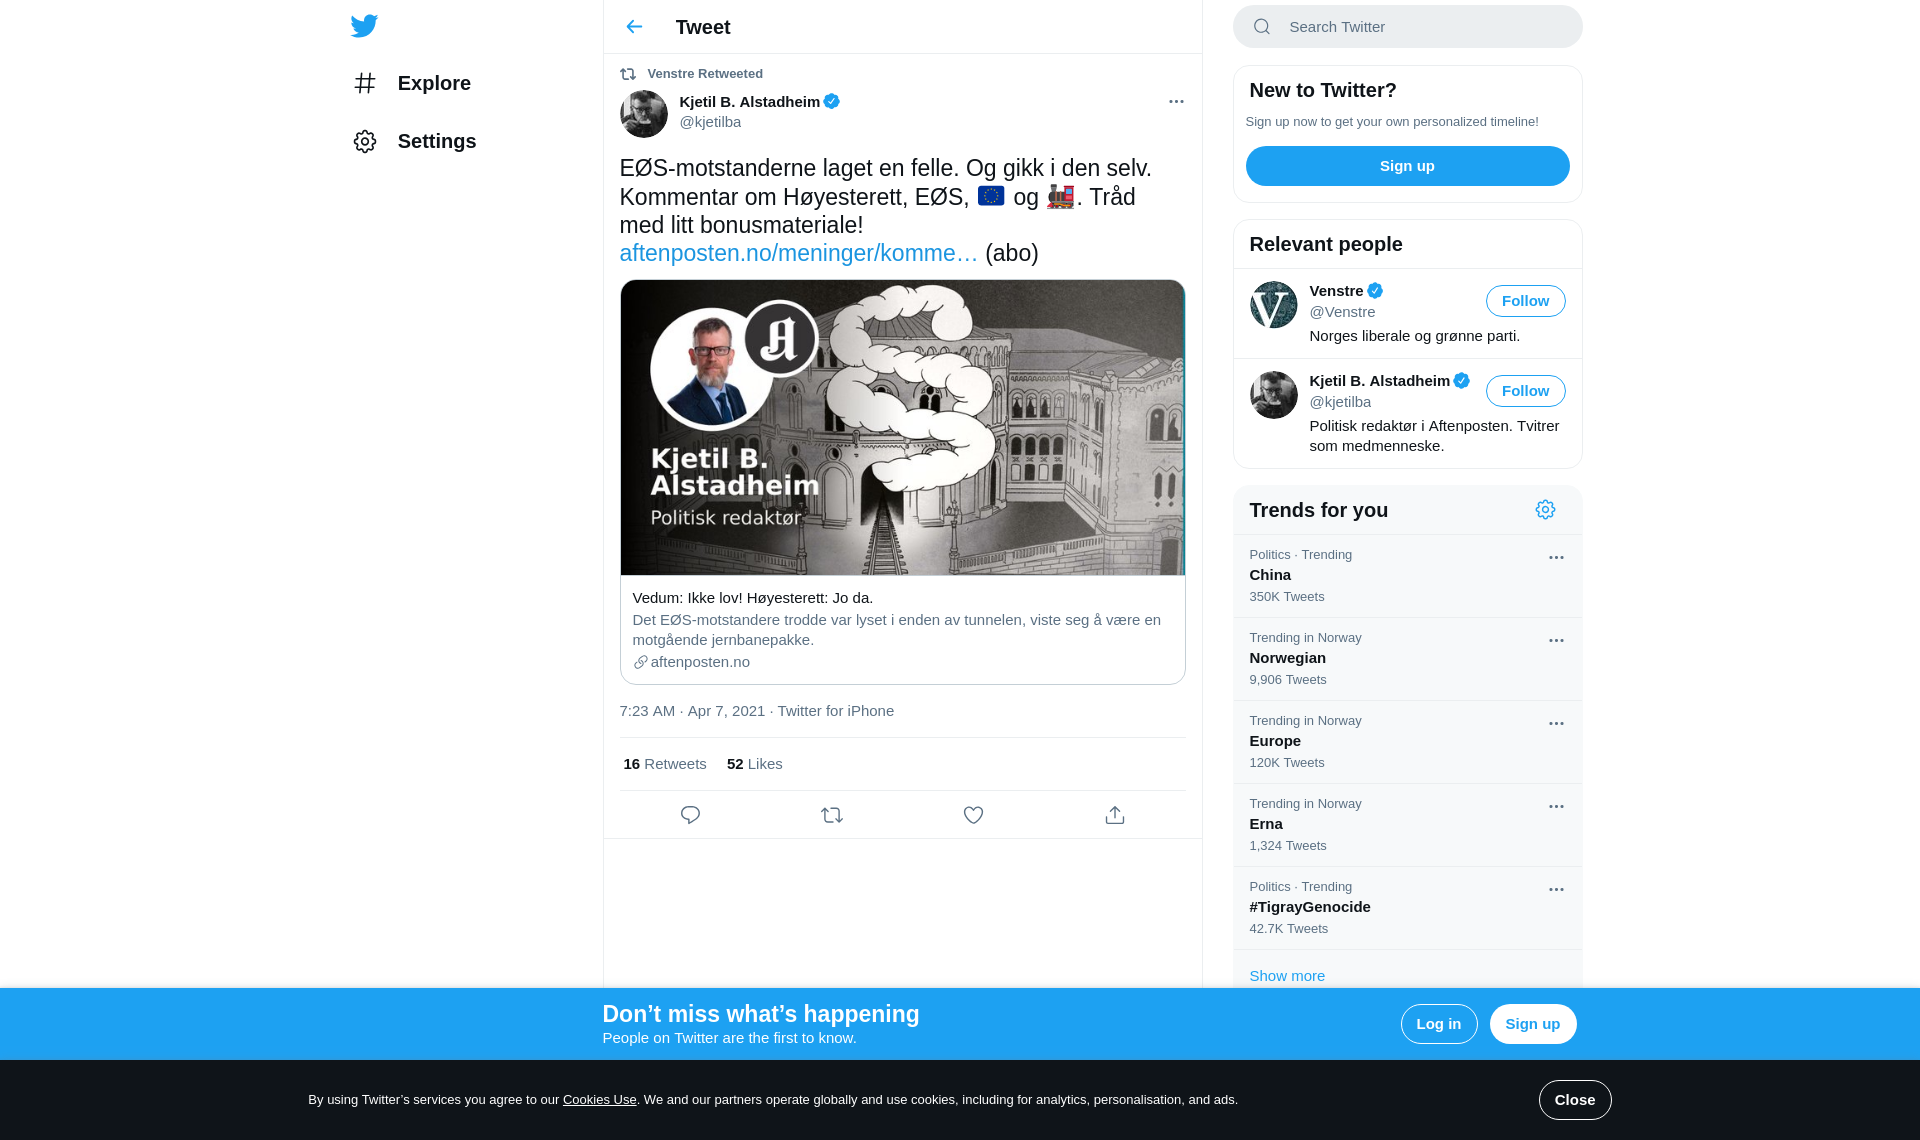Click the Venstre name in Relevant people
Viewport: 1920px width, 1140px height.
click(x=1336, y=291)
